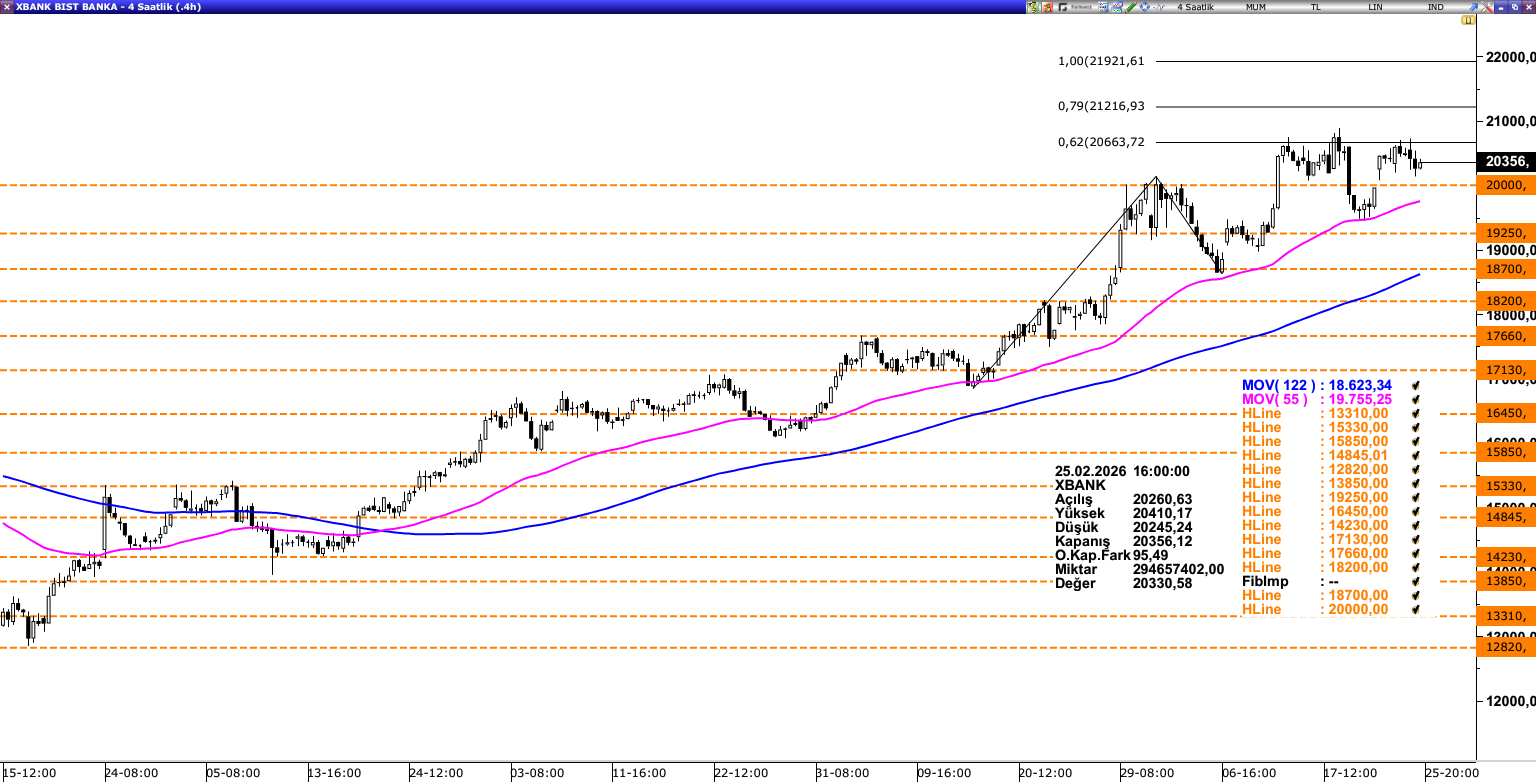
Task: Select the green pencil drawing tool
Action: [x=1130, y=7]
